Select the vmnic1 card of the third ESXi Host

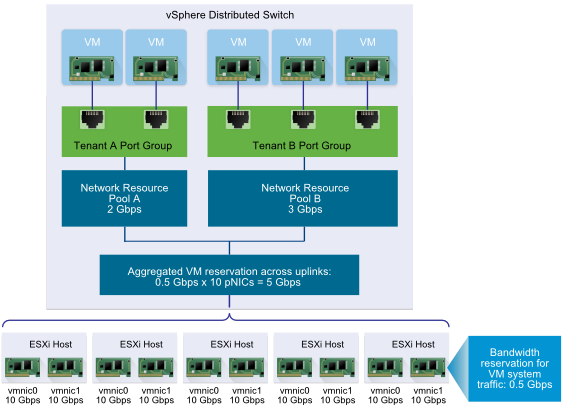(247, 367)
